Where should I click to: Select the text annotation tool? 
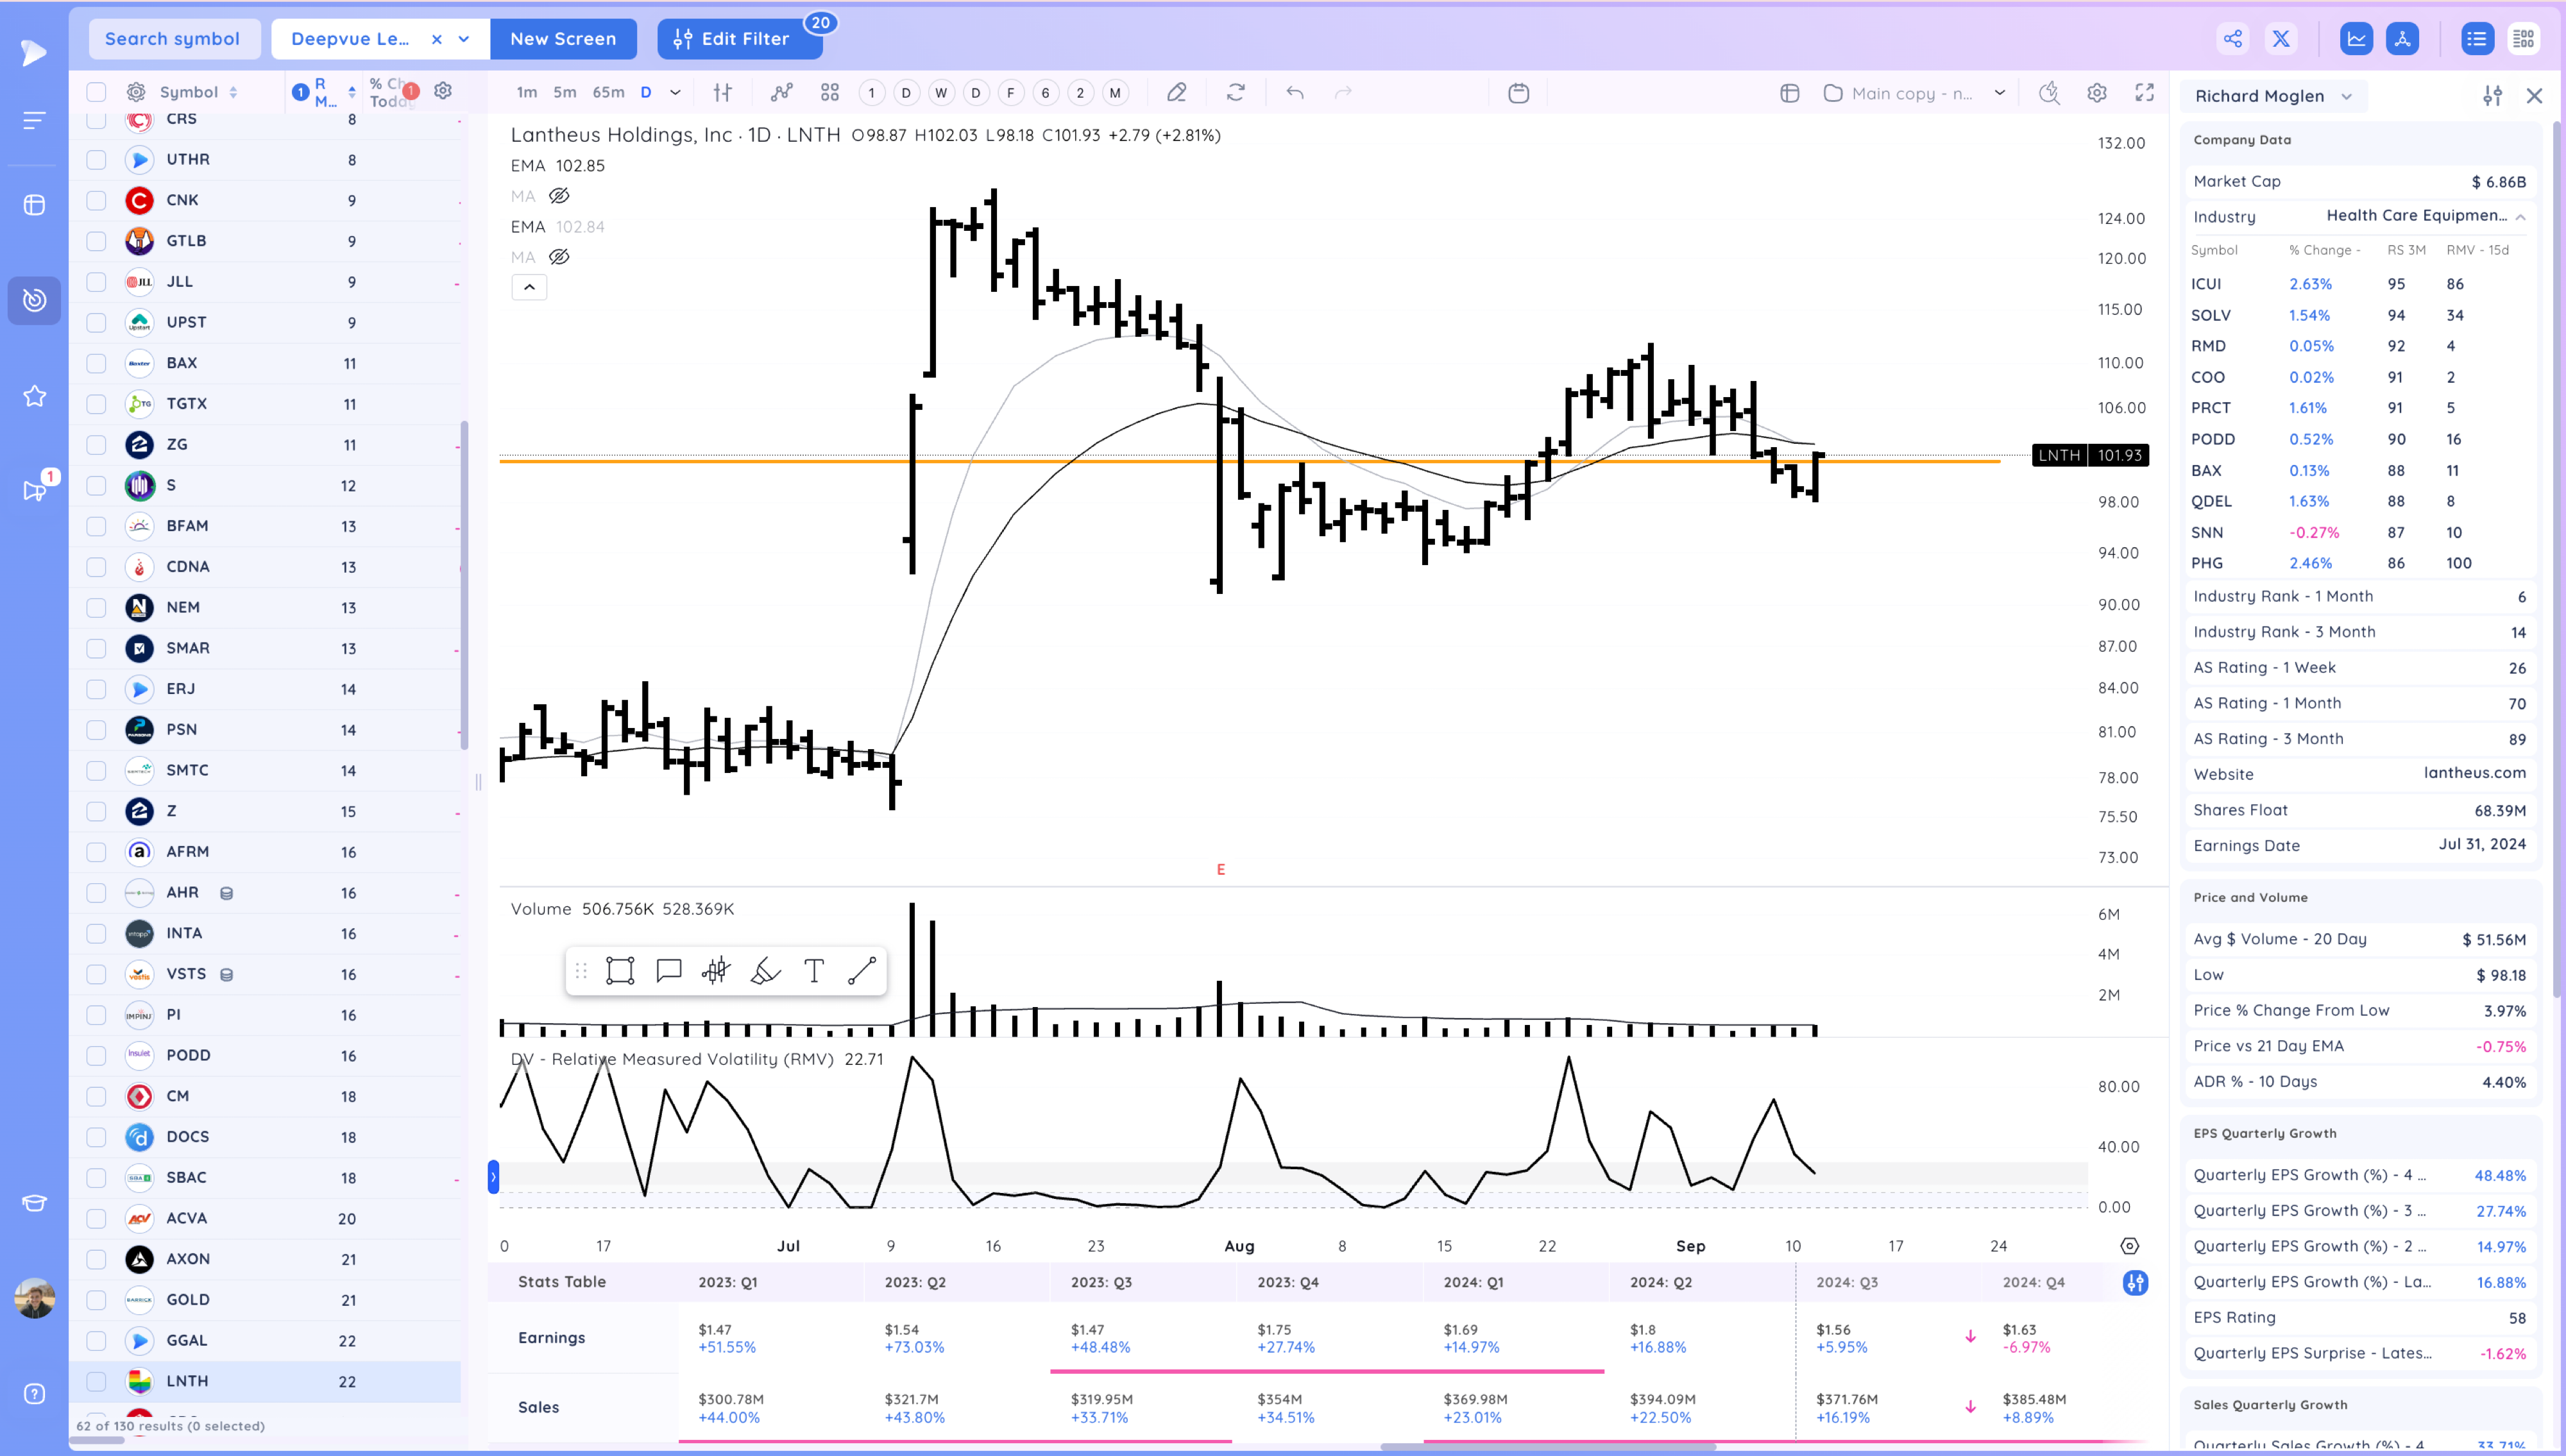(x=814, y=971)
